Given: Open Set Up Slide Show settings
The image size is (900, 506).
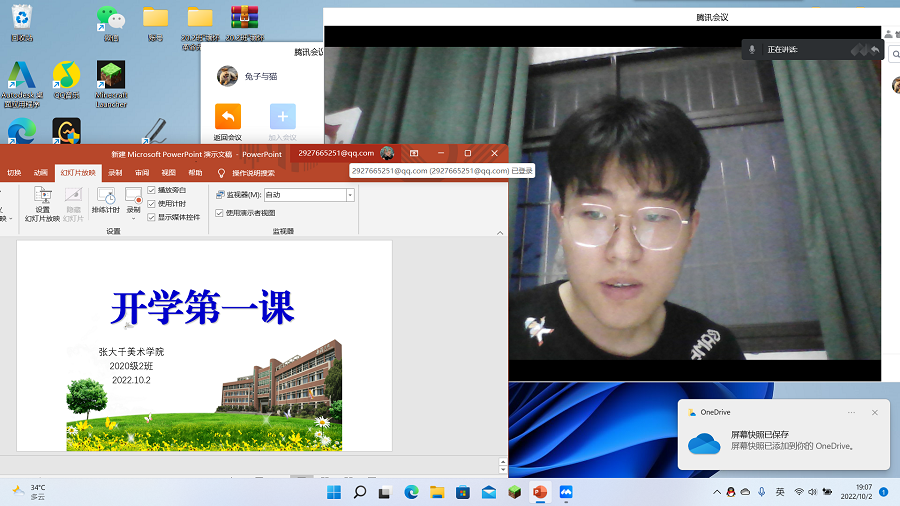Looking at the screenshot, I should coord(42,205).
